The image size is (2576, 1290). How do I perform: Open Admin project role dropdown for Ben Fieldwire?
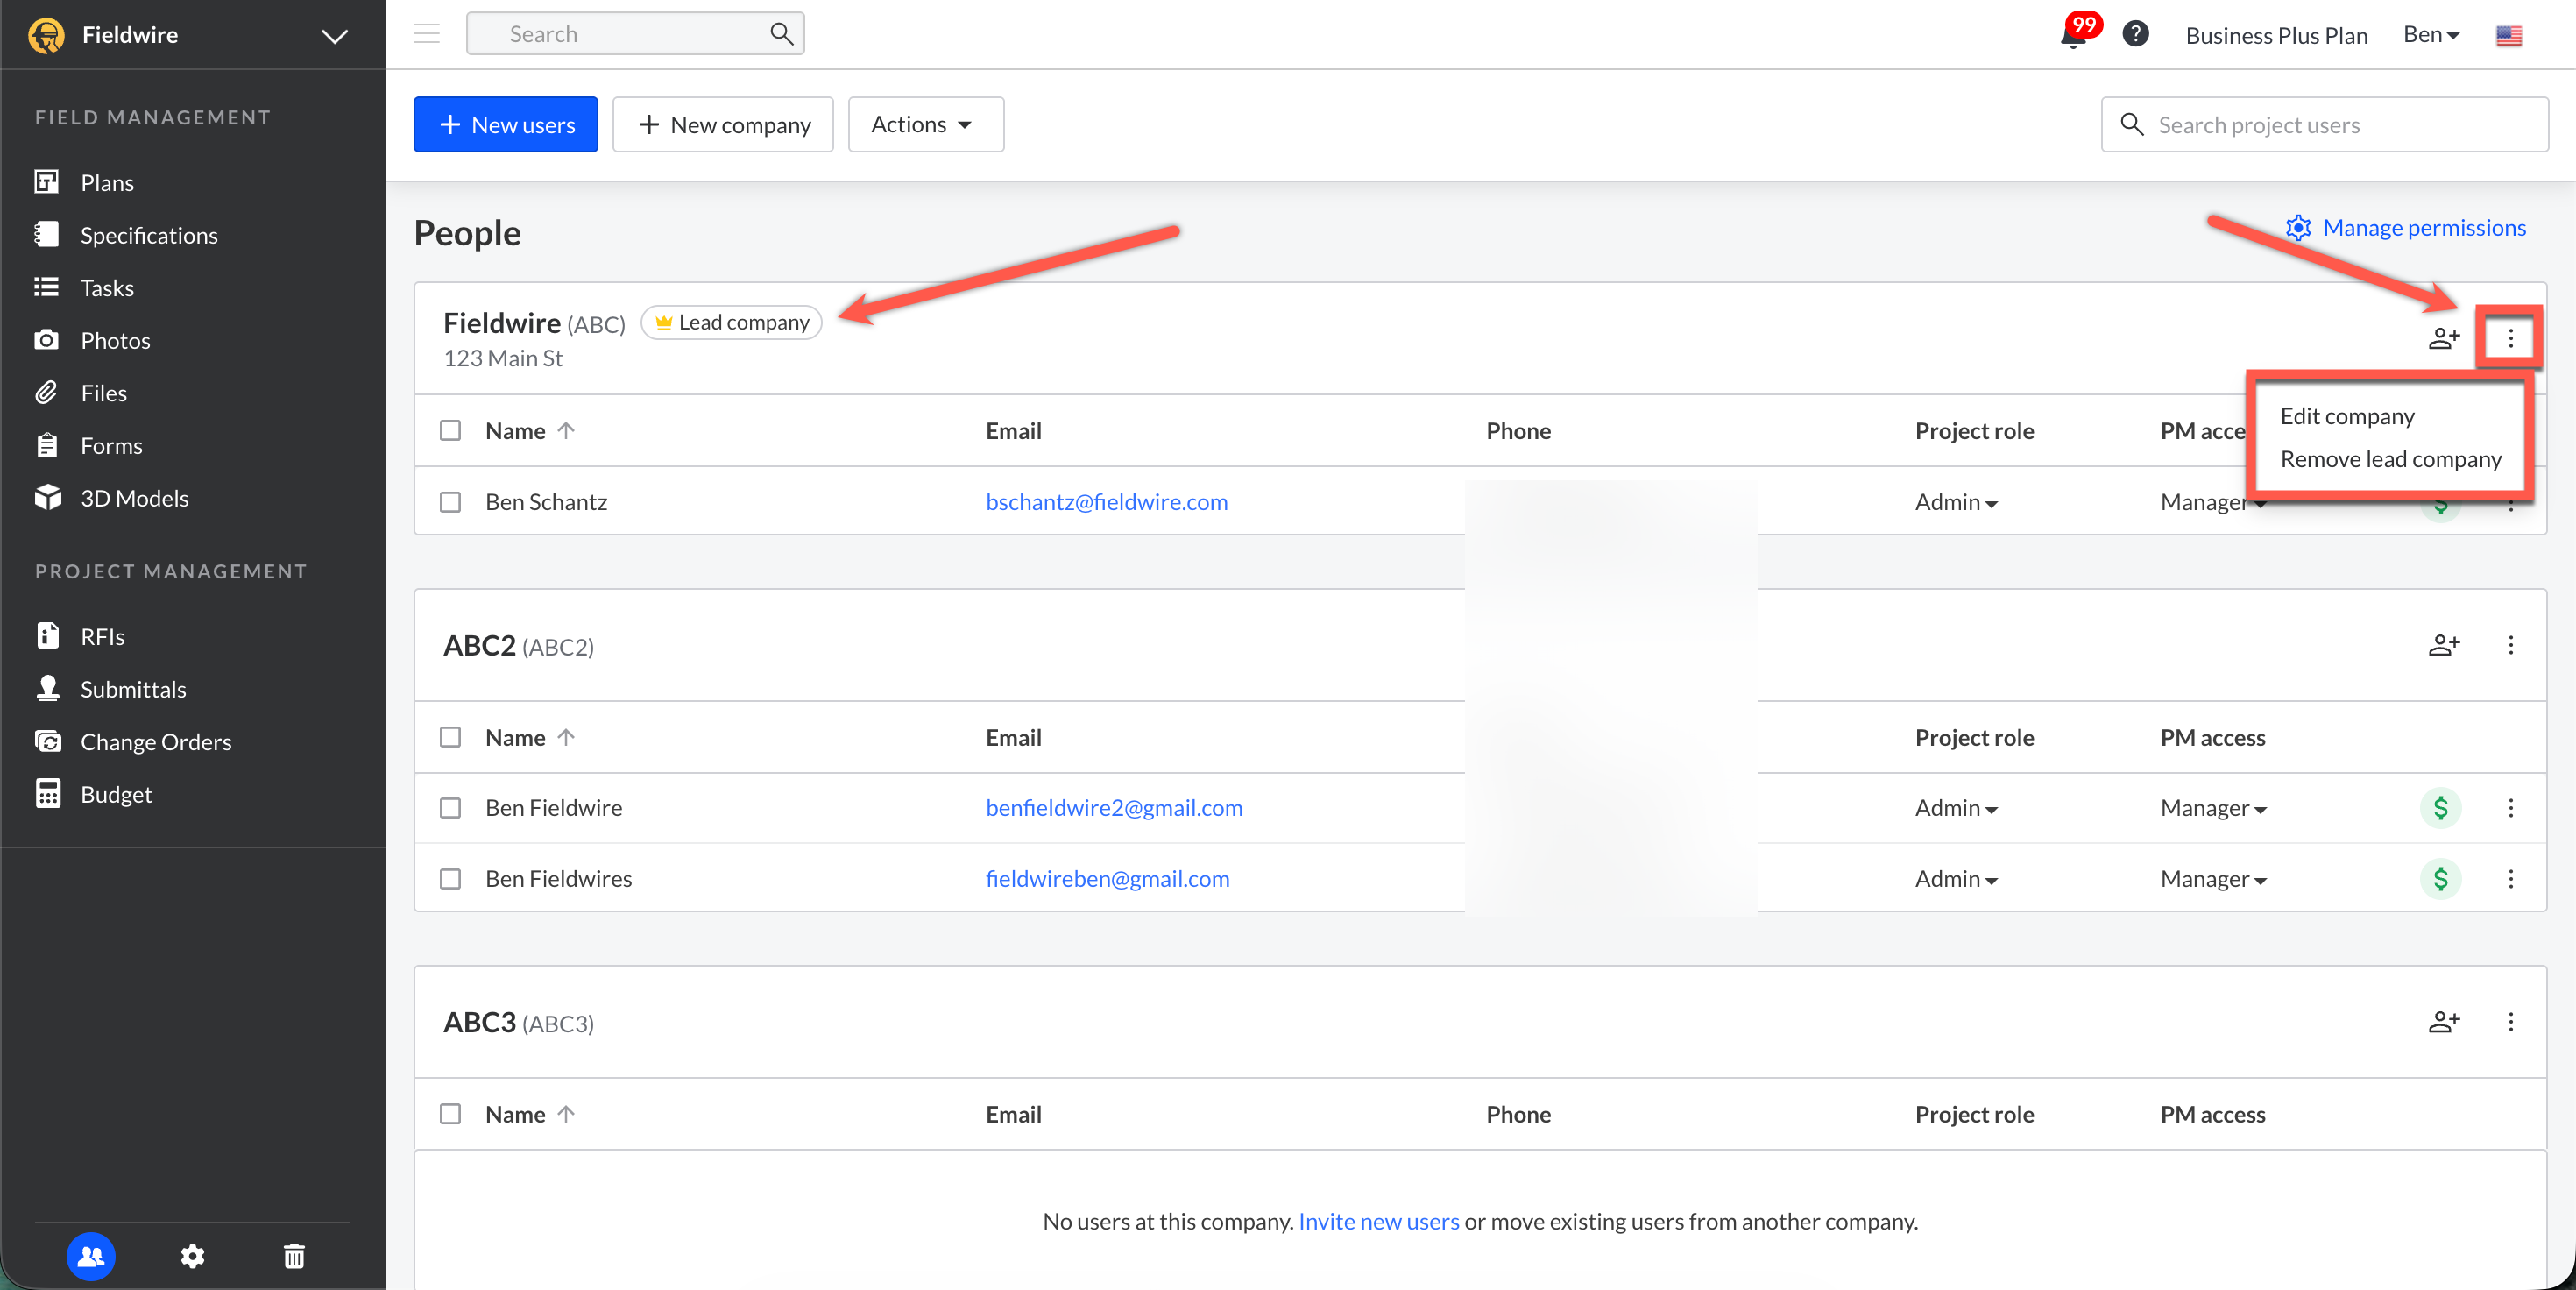[x=1955, y=808]
